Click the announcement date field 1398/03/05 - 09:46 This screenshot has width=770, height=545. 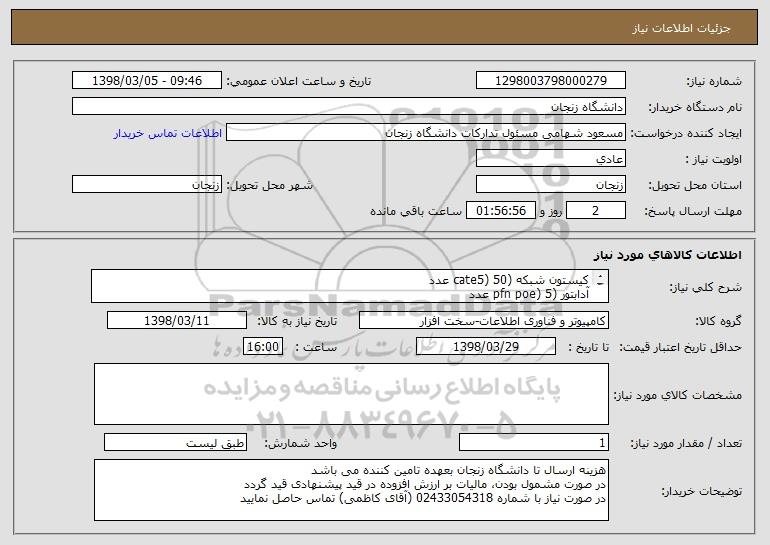[147, 81]
